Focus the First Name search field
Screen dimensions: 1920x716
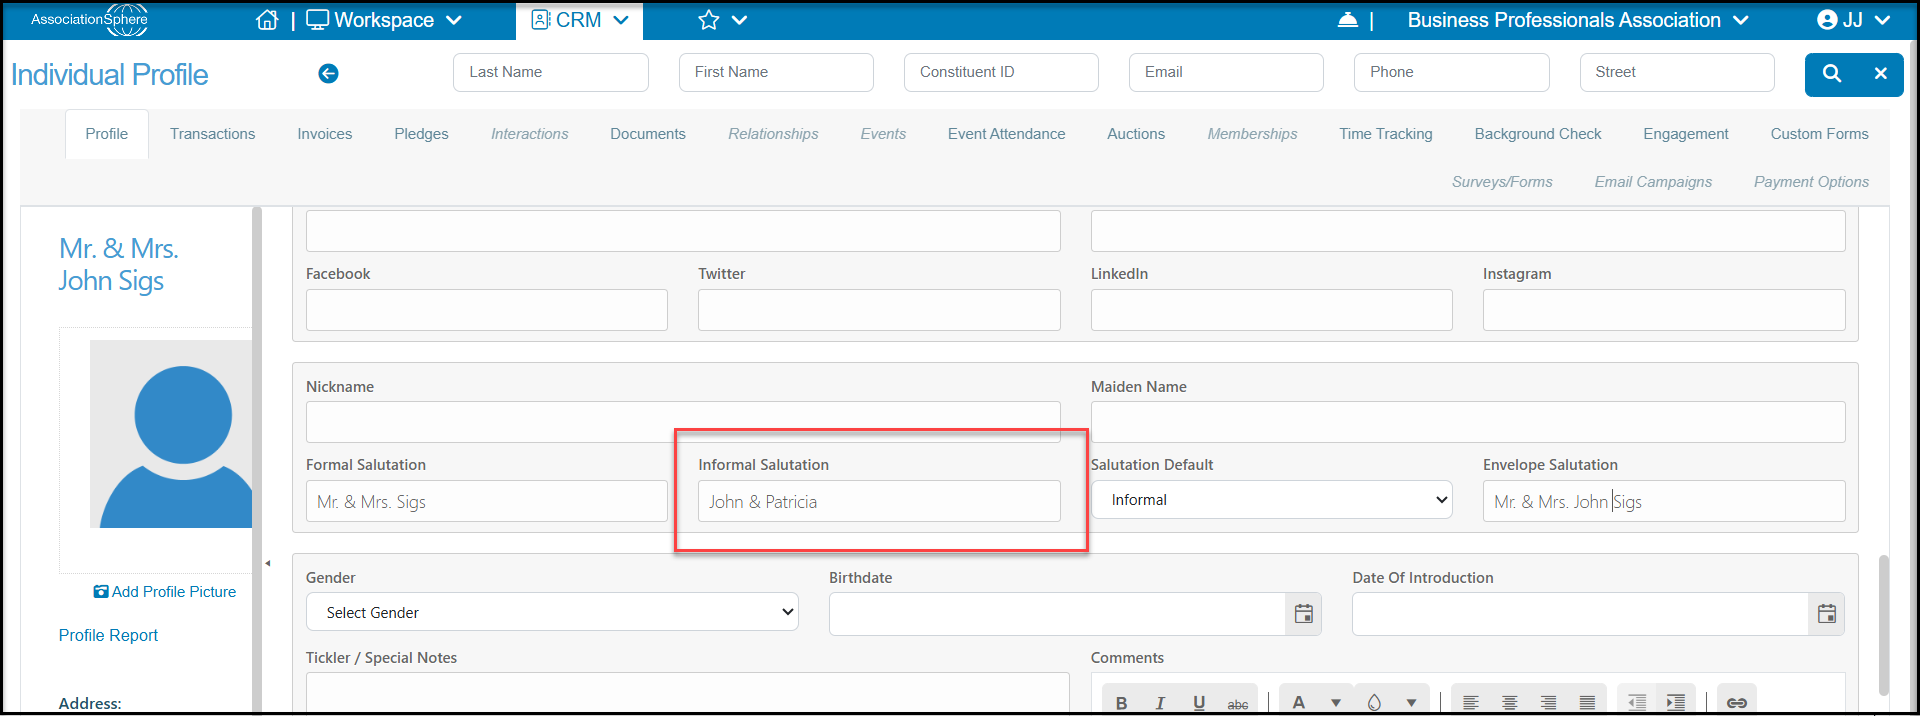pyautogui.click(x=776, y=72)
